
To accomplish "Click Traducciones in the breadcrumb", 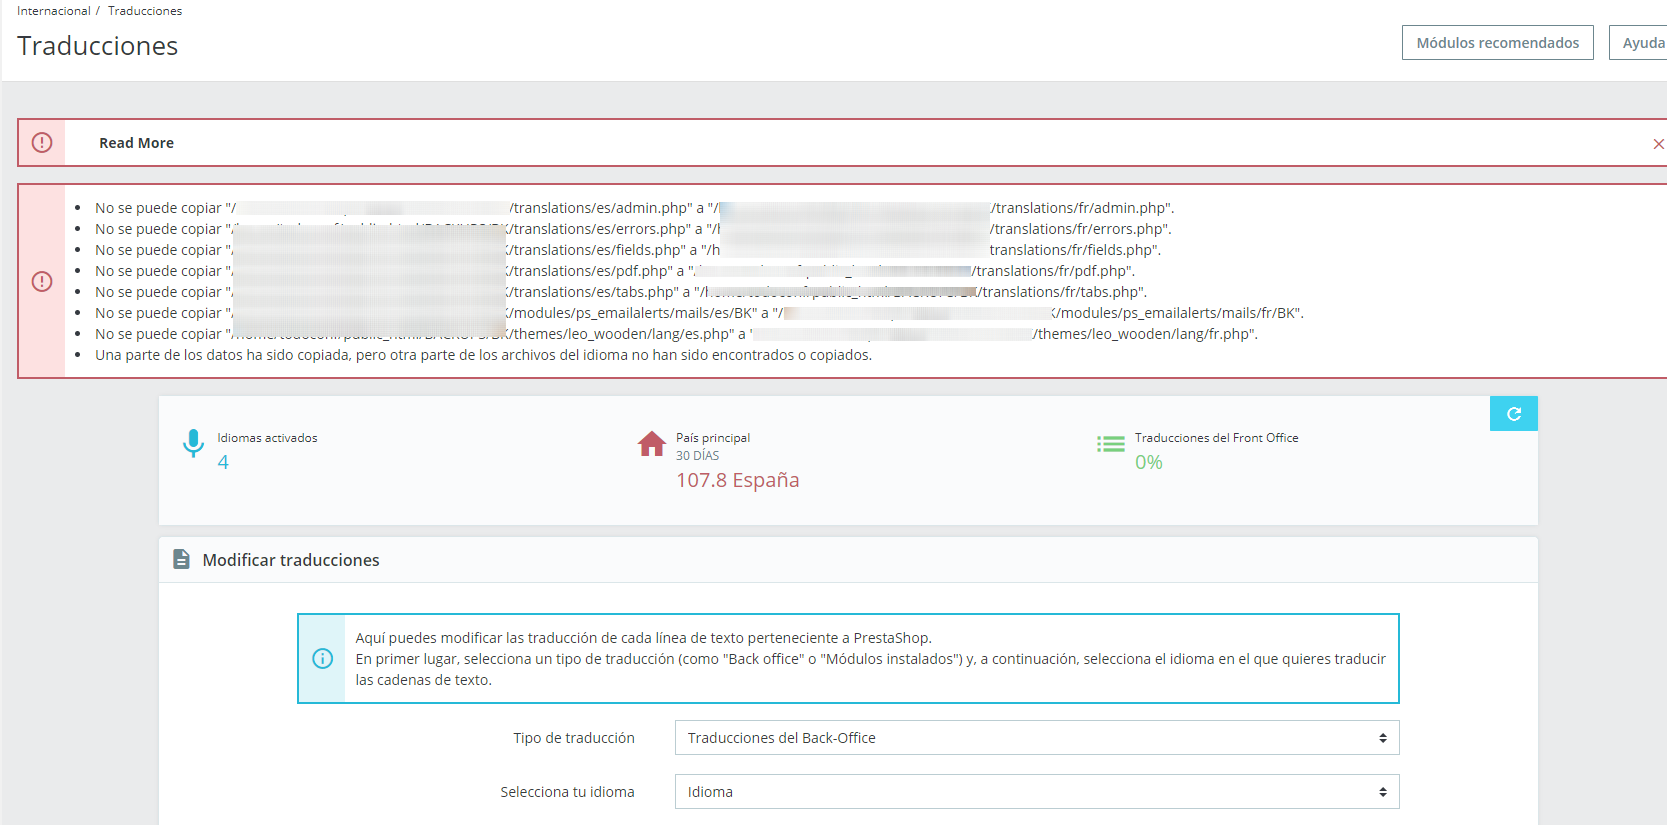I will click(x=145, y=11).
